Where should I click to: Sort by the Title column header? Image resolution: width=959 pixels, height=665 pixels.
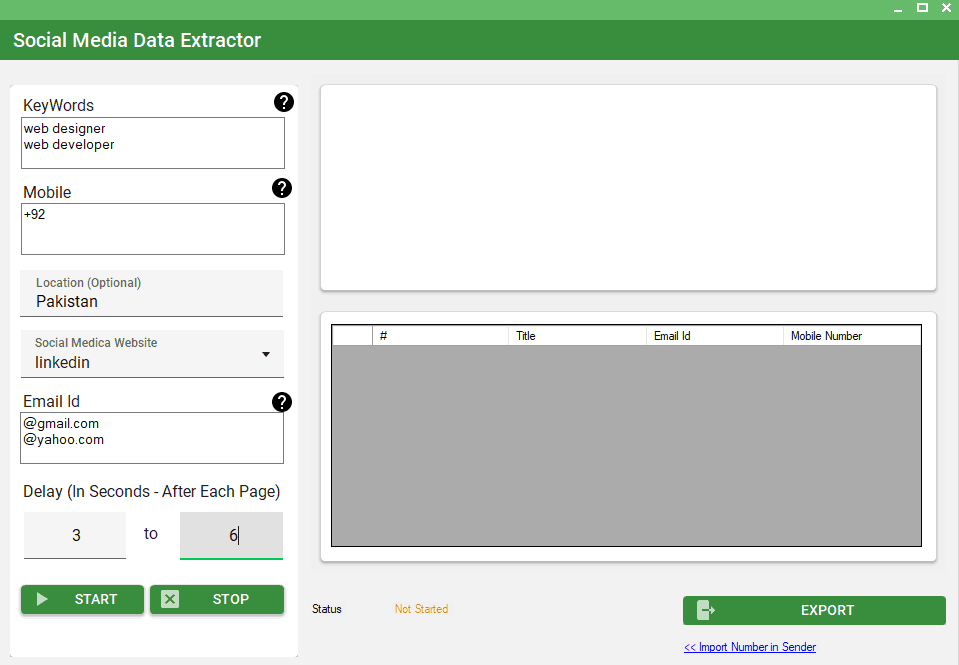(x=577, y=336)
